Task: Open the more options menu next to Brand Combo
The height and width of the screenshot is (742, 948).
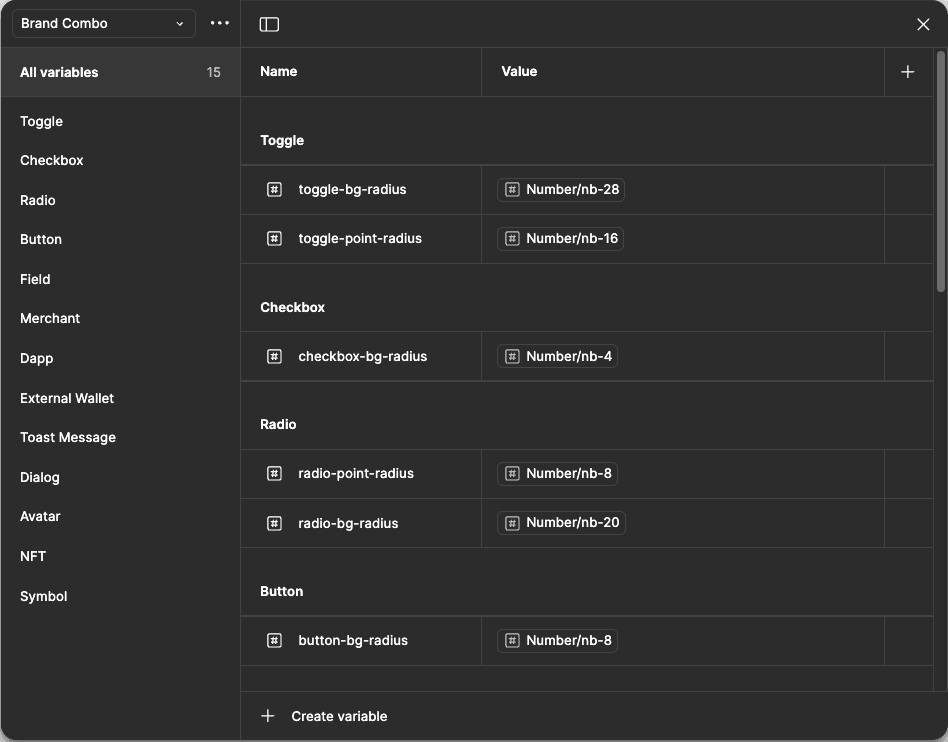Action: tap(219, 23)
